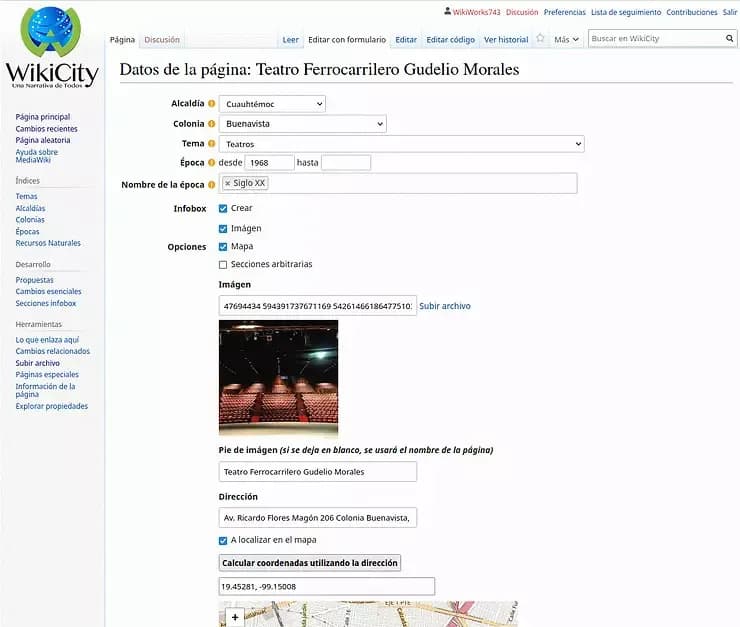Click the theater image thumbnail
Screen dimensions: 740x627
click(x=278, y=378)
